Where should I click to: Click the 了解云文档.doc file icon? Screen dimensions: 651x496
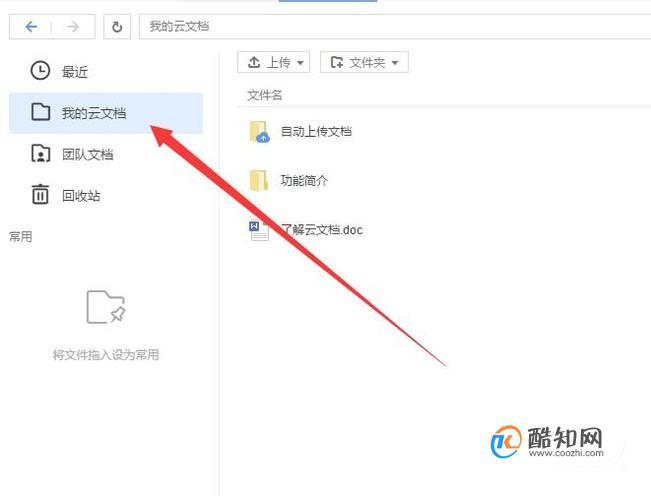(259, 230)
